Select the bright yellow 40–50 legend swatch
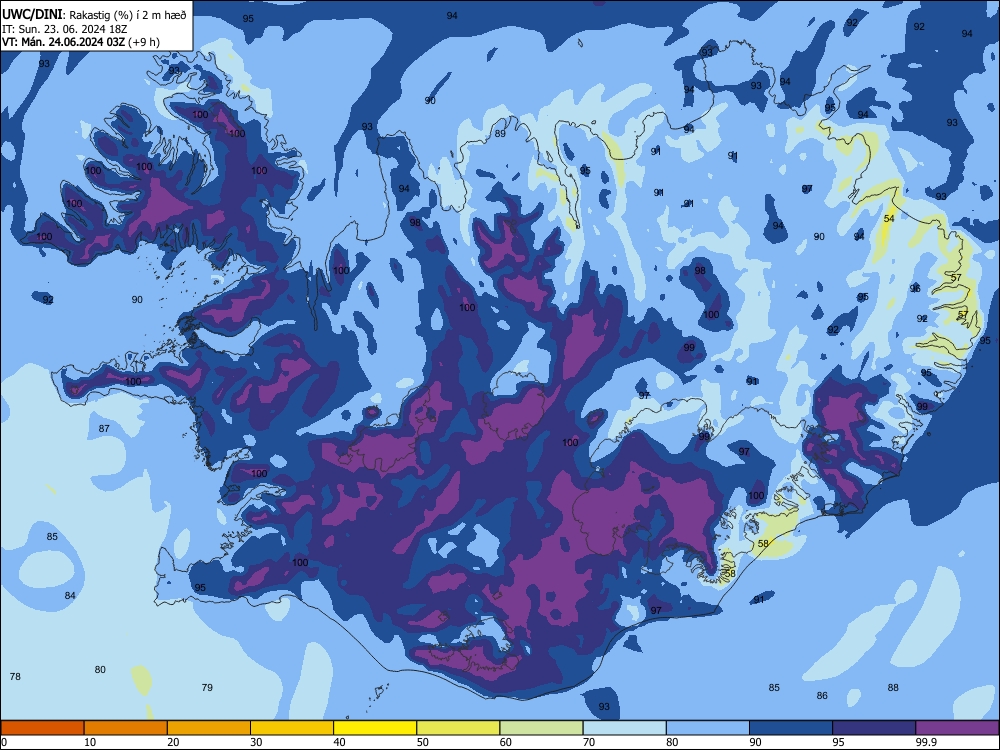Image resolution: width=1000 pixels, height=750 pixels. click(x=375, y=728)
